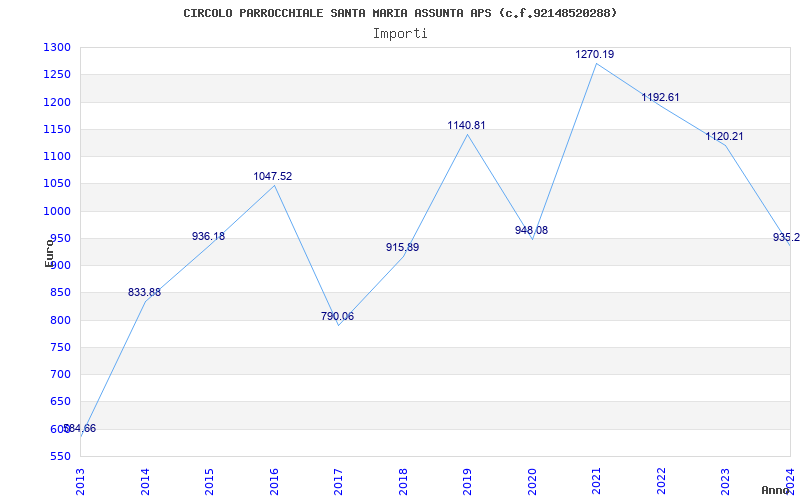800x500 pixels.
Task: Select the 1140.81 data label
Action: [x=466, y=125]
